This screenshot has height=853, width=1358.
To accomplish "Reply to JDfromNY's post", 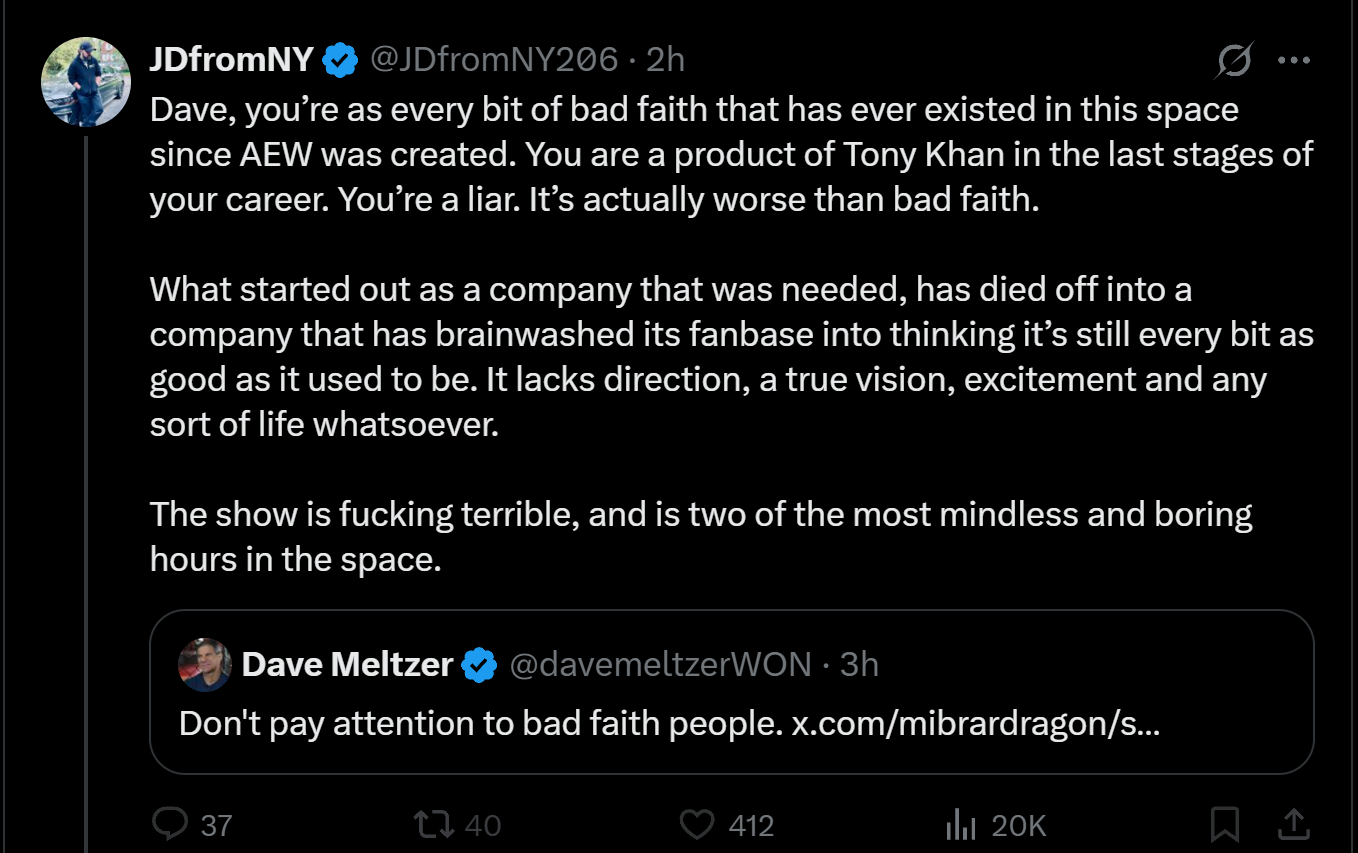I will pos(171,825).
